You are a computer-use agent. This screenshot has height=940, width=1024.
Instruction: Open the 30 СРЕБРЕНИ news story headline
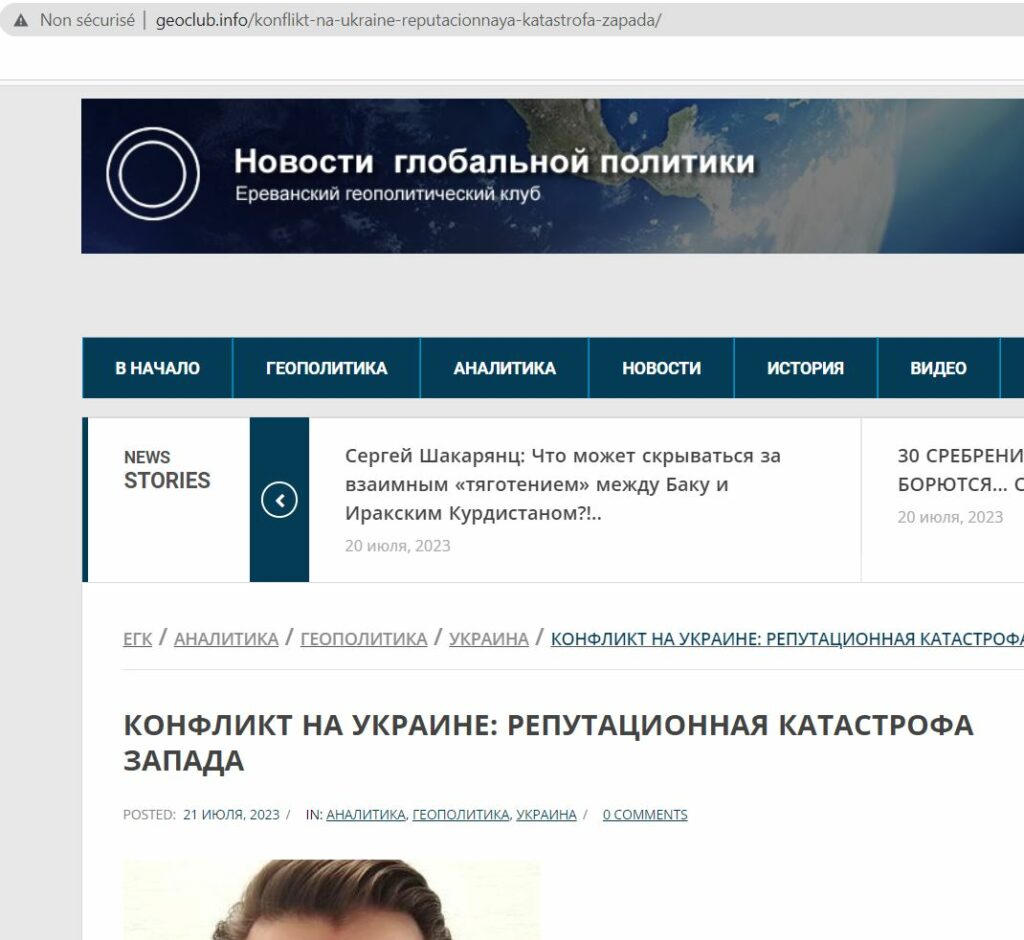(961, 470)
